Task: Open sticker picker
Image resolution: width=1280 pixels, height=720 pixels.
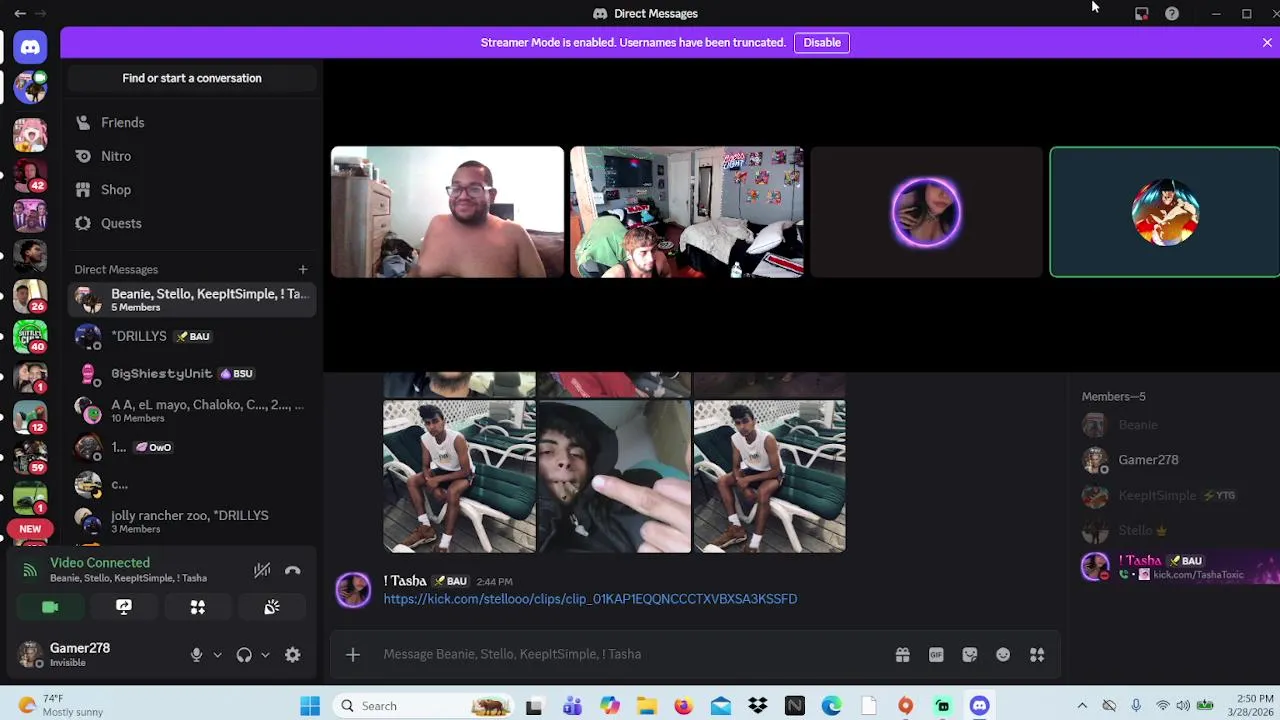Action: (969, 654)
